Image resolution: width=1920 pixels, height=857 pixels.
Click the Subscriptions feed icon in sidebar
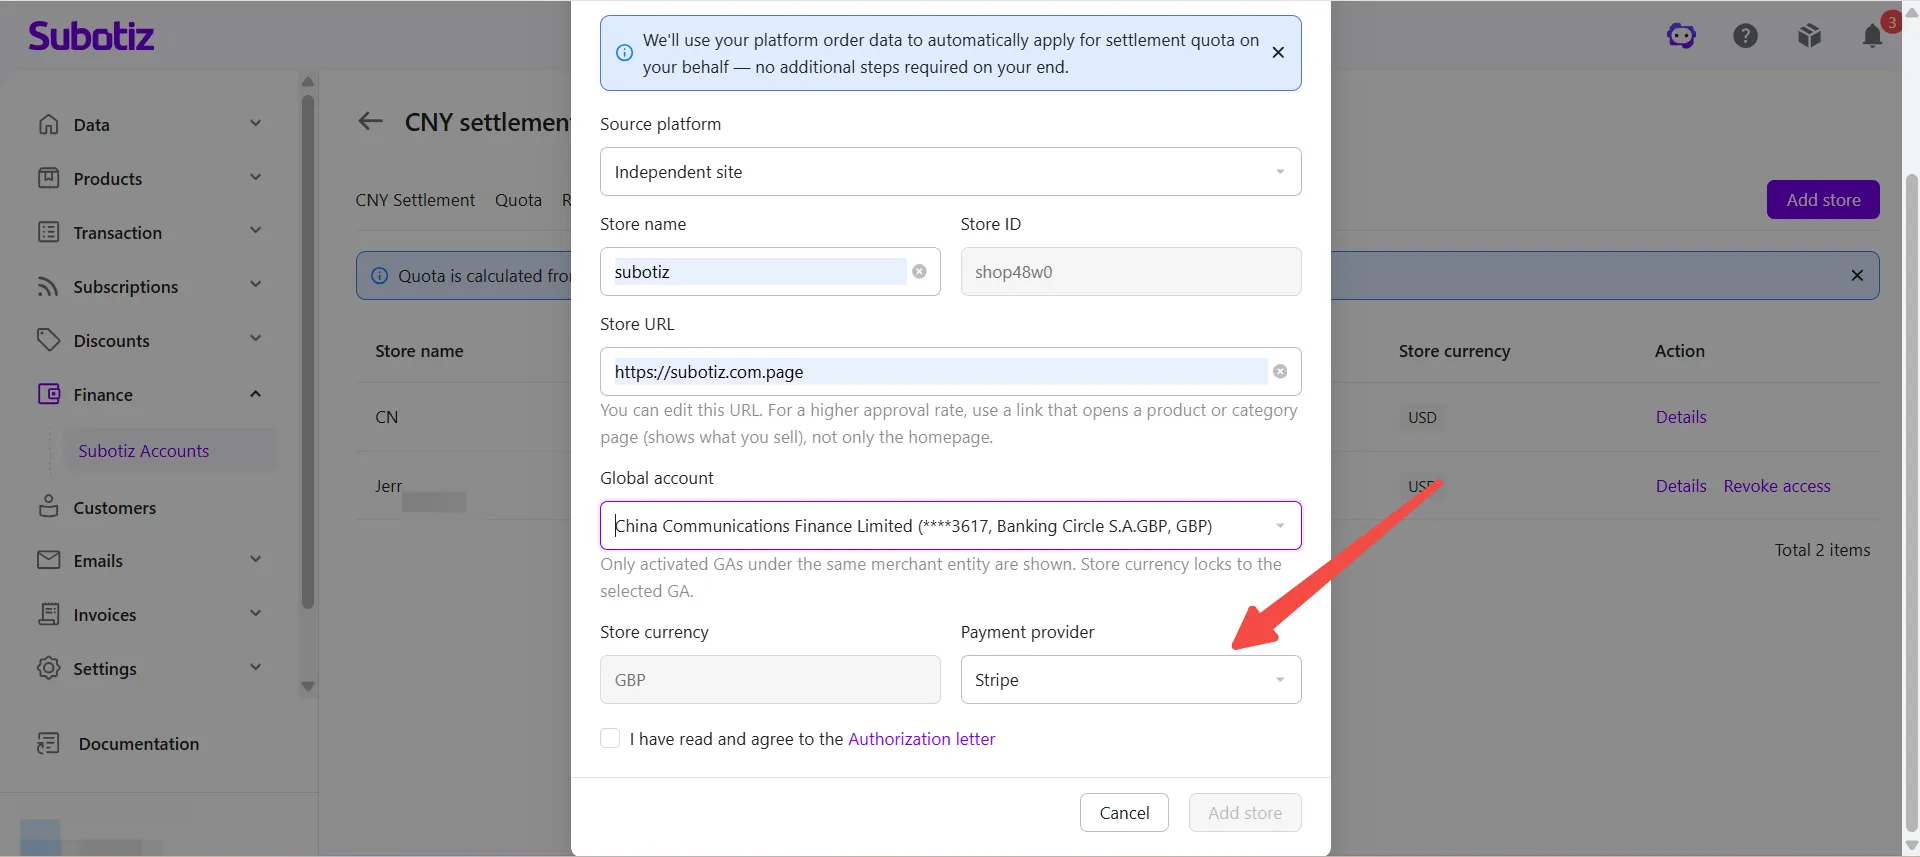(48, 286)
